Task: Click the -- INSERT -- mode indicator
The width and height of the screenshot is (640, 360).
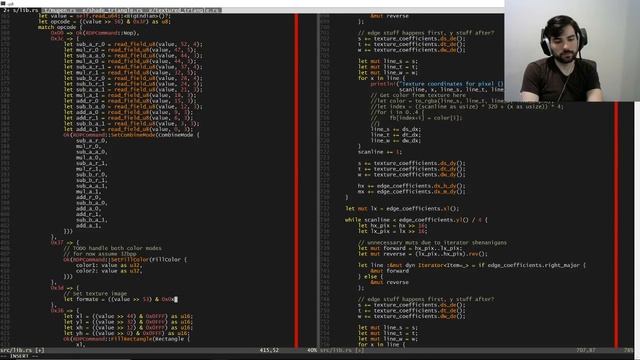Action: point(20,356)
